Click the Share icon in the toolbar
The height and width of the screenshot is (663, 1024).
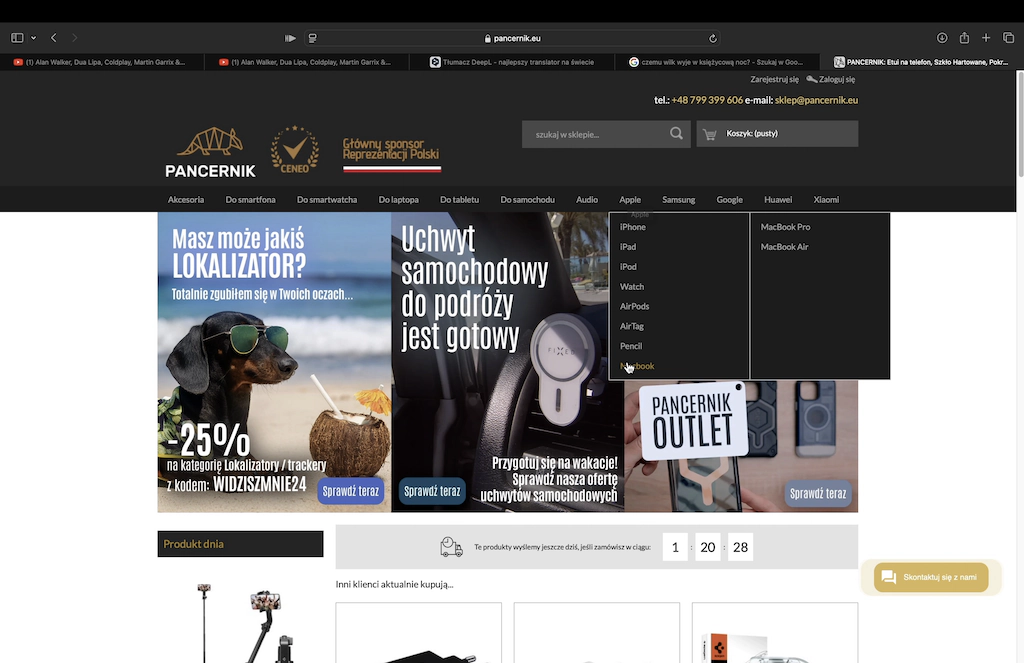point(964,38)
